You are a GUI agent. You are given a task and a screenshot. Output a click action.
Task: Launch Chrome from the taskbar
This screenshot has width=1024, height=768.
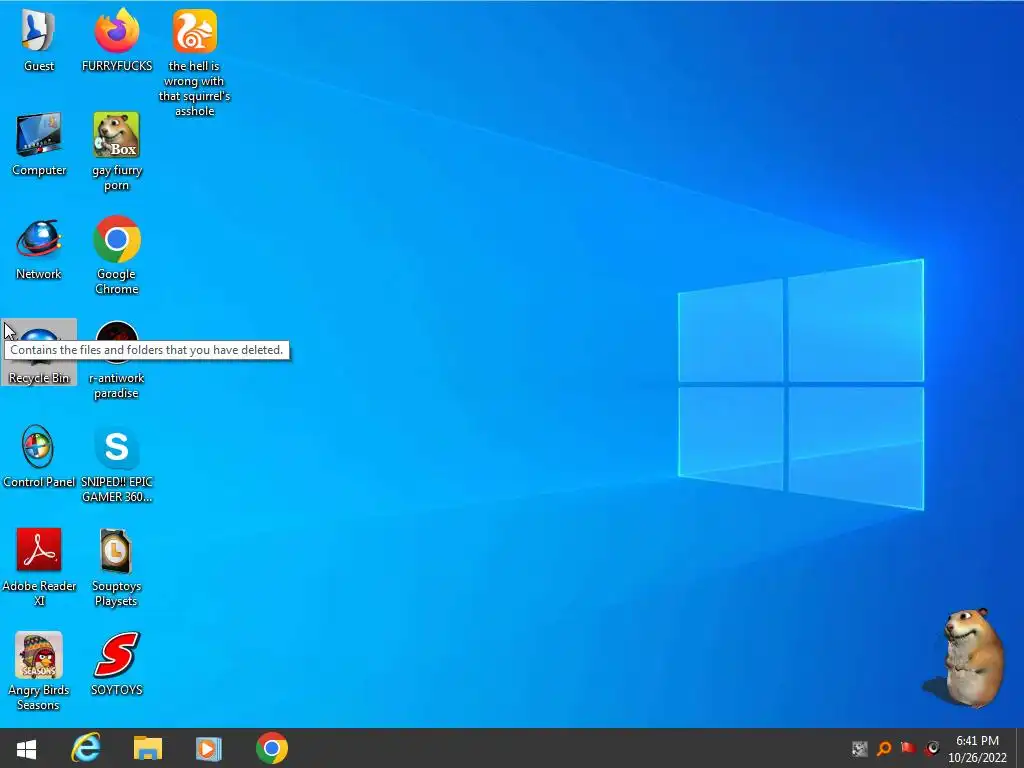[x=272, y=748]
